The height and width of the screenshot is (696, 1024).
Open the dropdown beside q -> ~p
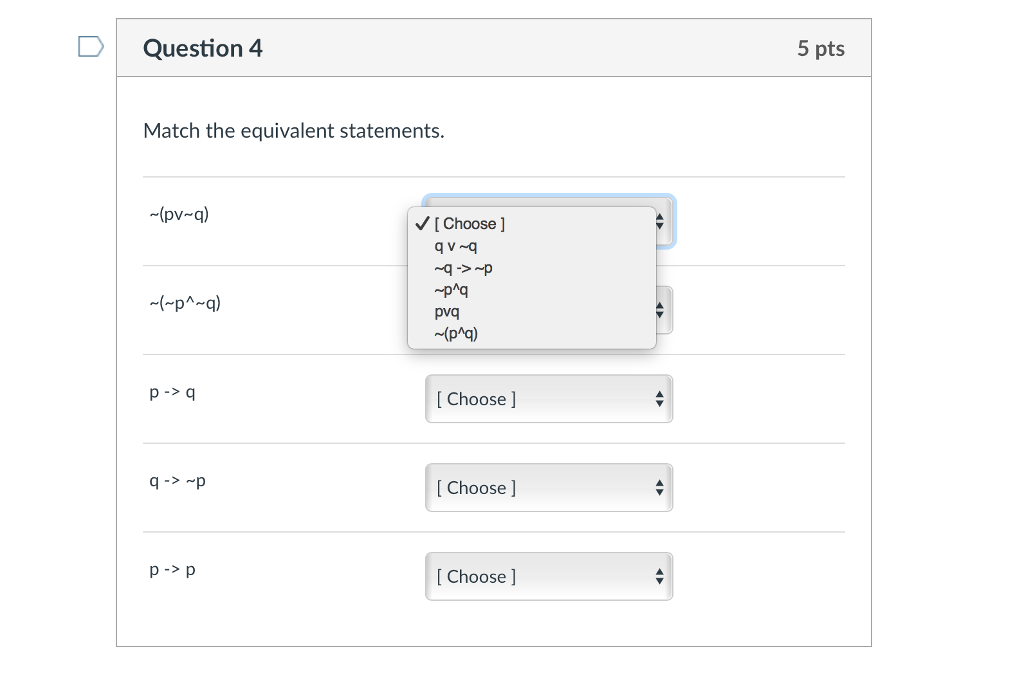coord(549,487)
